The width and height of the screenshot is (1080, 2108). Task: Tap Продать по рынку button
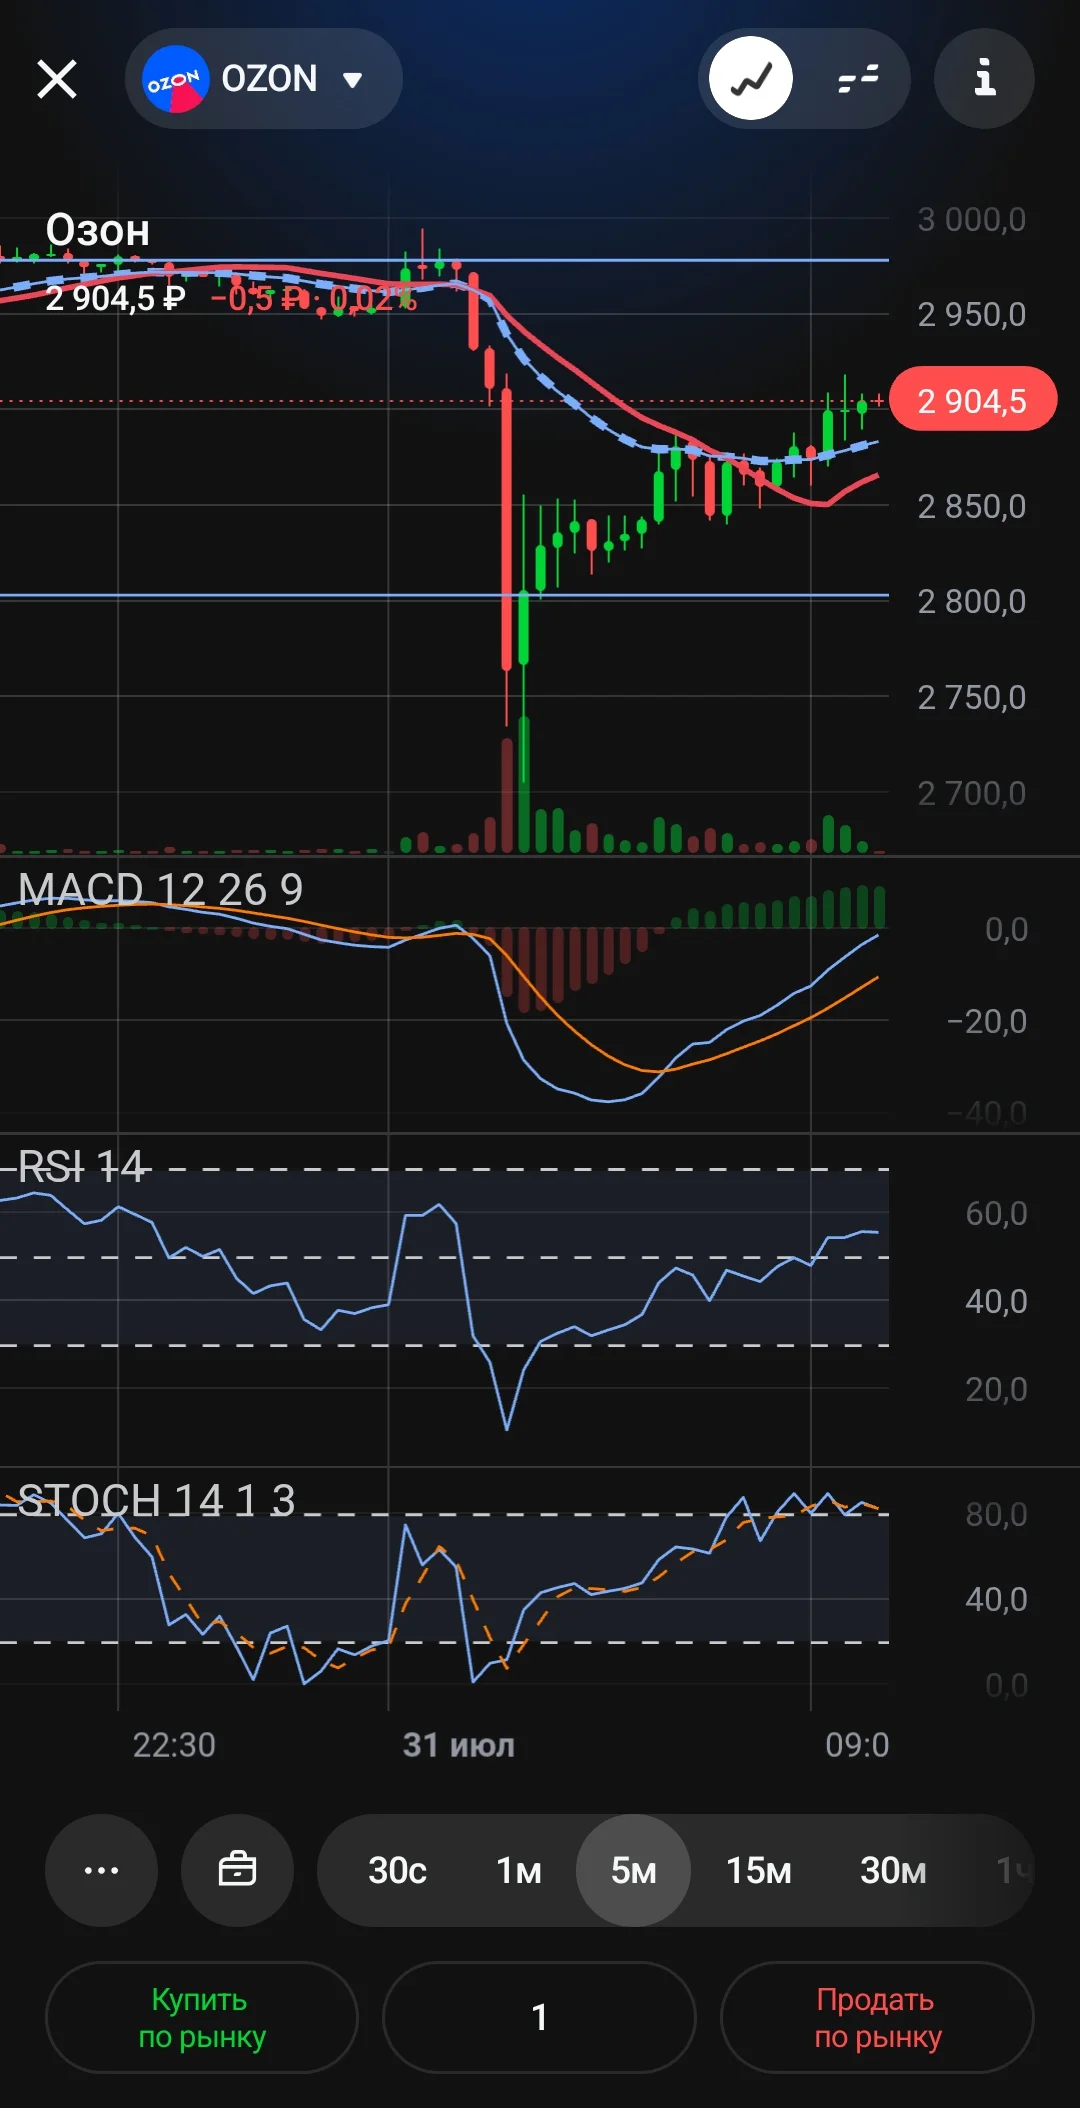click(x=877, y=2017)
